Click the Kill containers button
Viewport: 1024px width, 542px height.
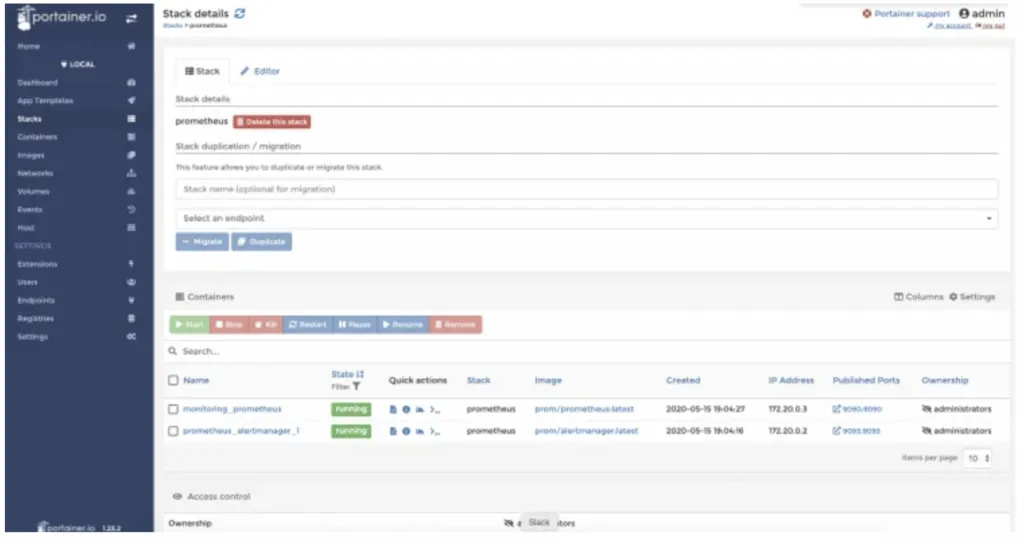point(266,325)
